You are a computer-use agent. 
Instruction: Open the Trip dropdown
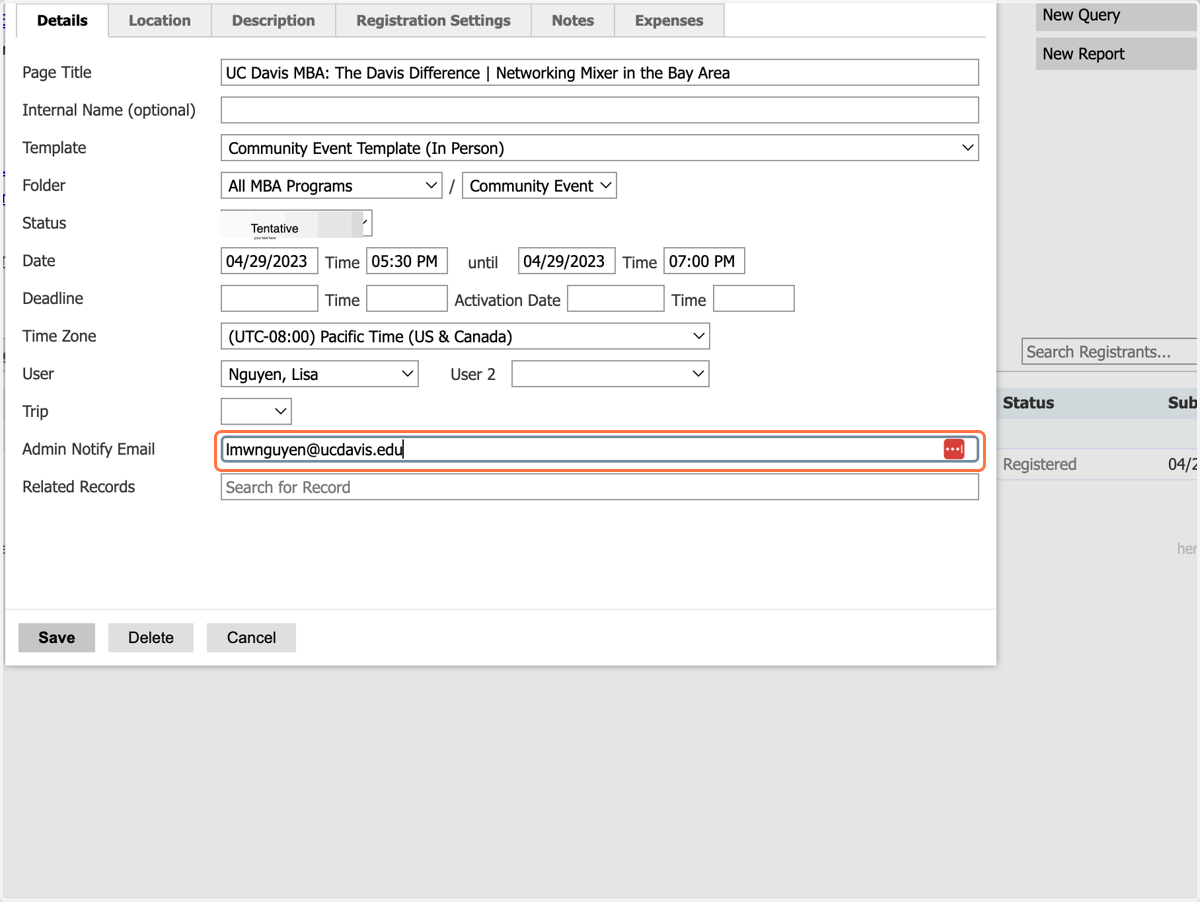pos(256,412)
